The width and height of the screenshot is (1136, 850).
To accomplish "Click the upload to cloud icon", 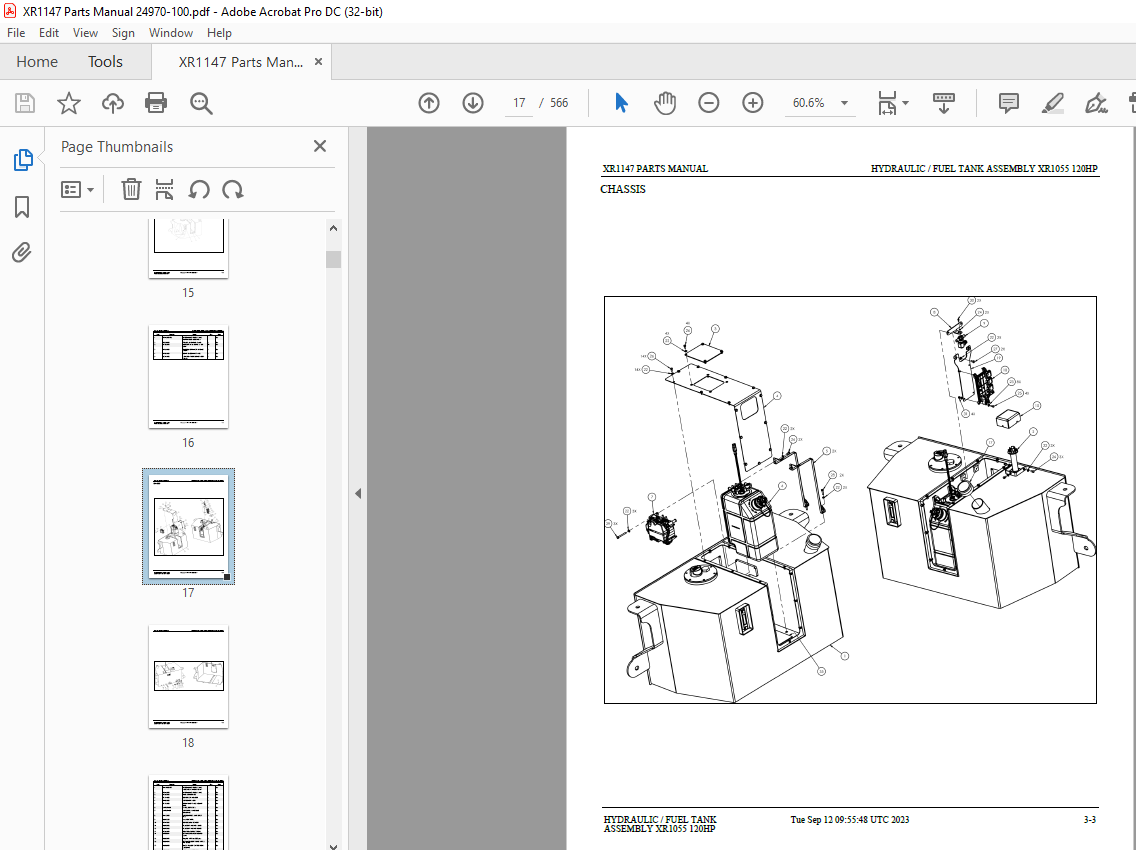I will point(112,103).
